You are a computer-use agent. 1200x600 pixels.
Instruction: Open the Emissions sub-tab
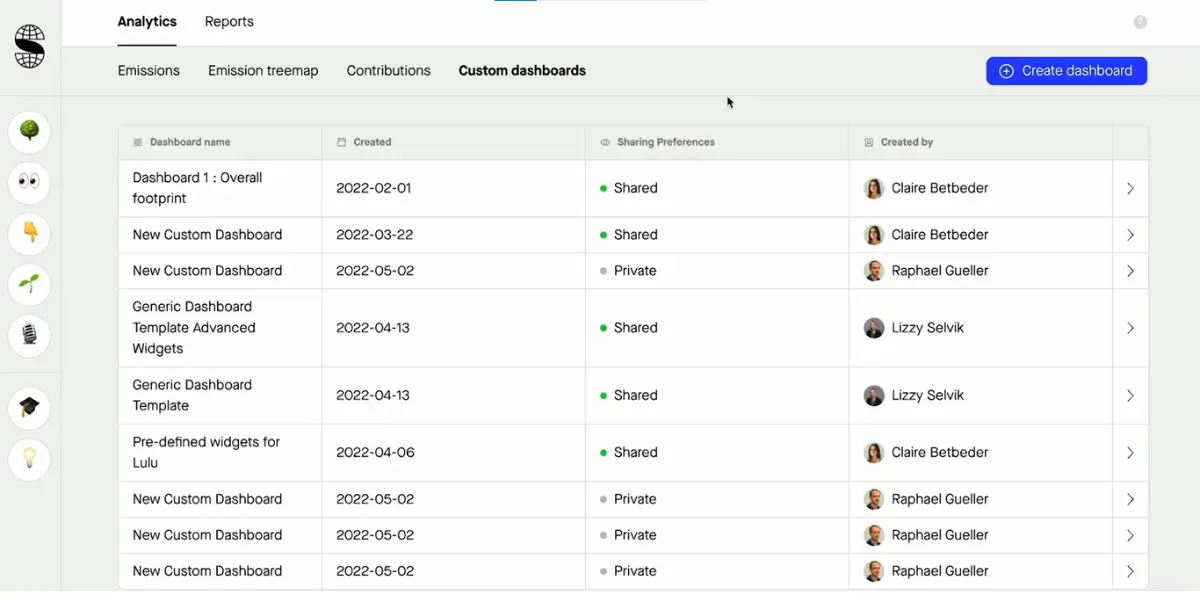click(x=149, y=71)
